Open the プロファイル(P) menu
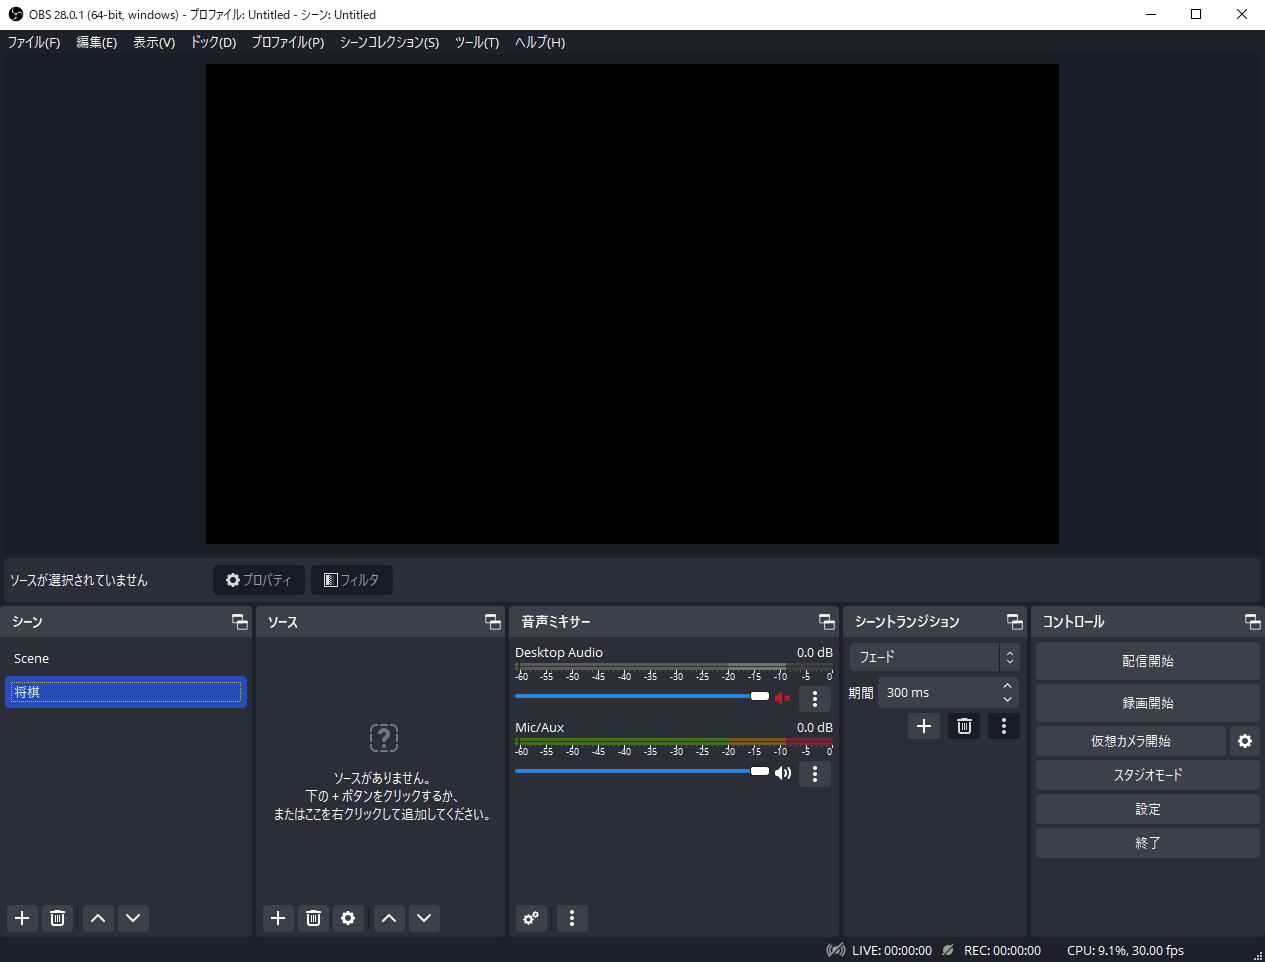Viewport: 1265px width, 962px height. coord(288,42)
